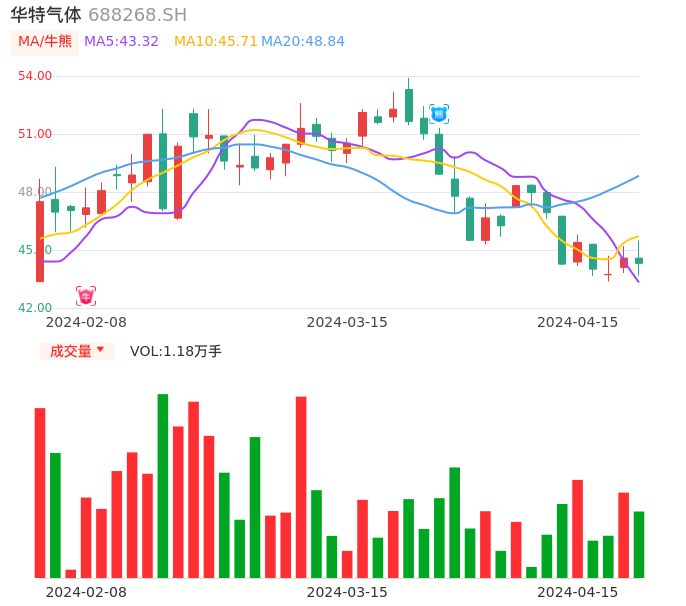Viewport: 686px width, 606px height.
Task: Click the stock name 华特气体
Action: point(46,15)
